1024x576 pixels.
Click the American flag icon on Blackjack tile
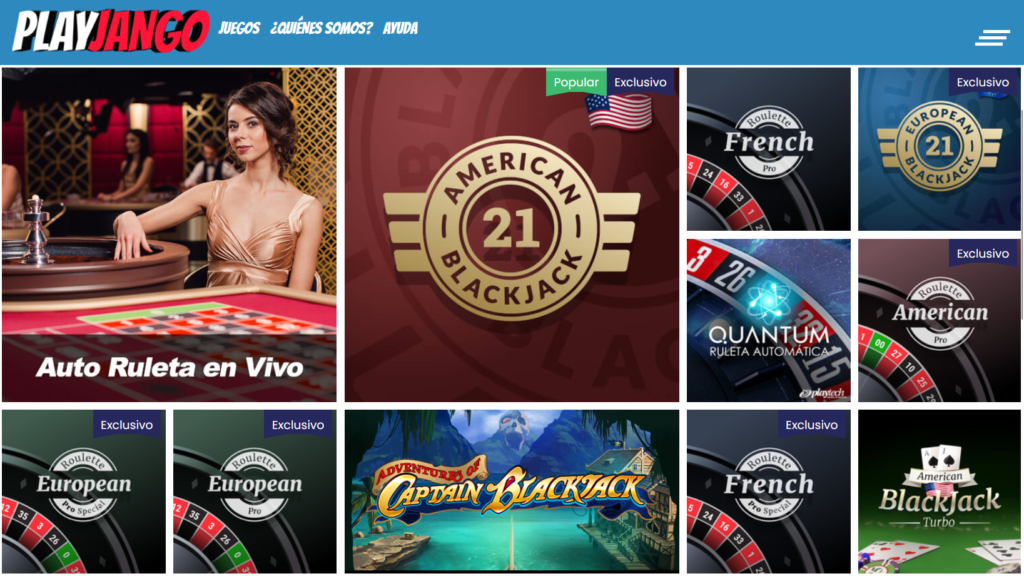pos(618,112)
